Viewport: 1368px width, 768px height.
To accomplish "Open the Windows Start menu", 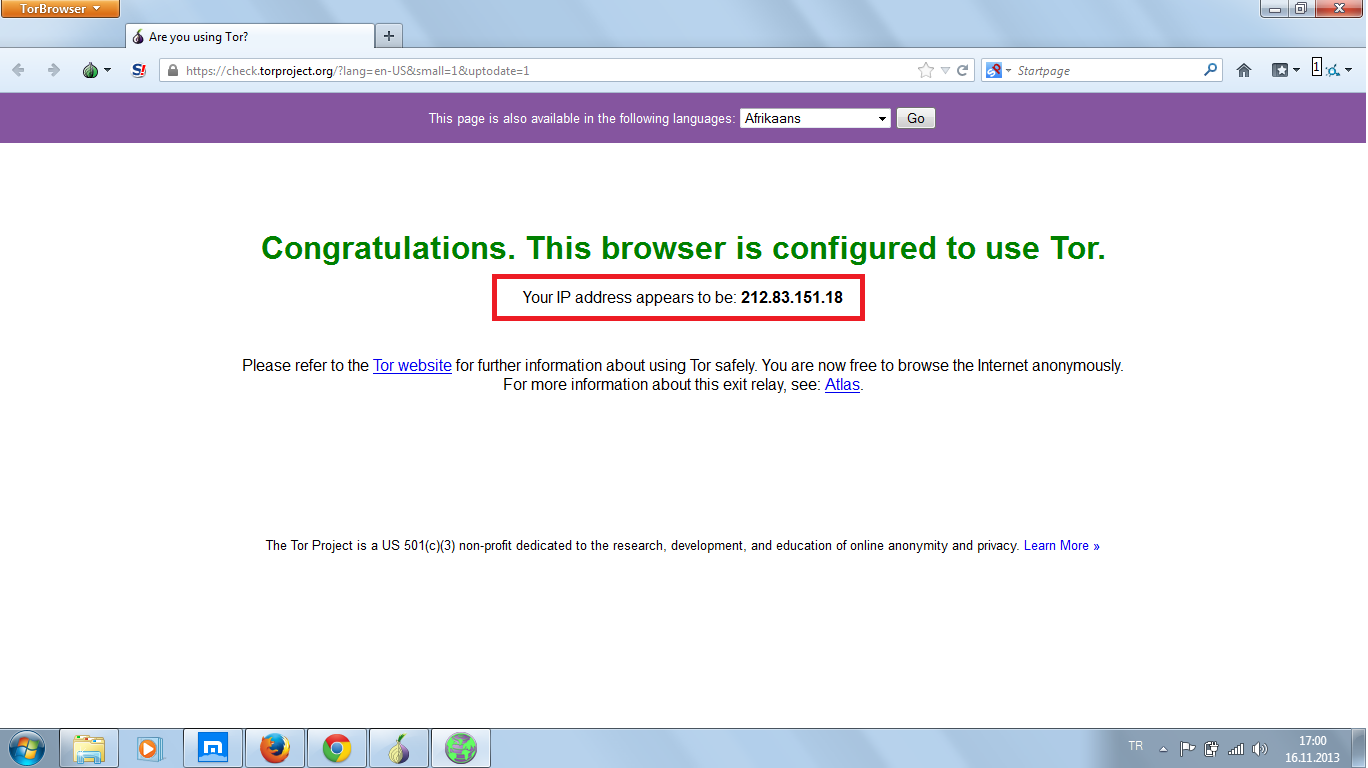I will coord(26,748).
